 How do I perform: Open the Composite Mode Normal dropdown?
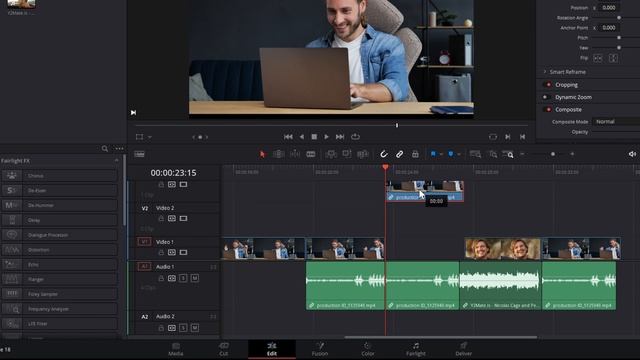[x=616, y=122]
